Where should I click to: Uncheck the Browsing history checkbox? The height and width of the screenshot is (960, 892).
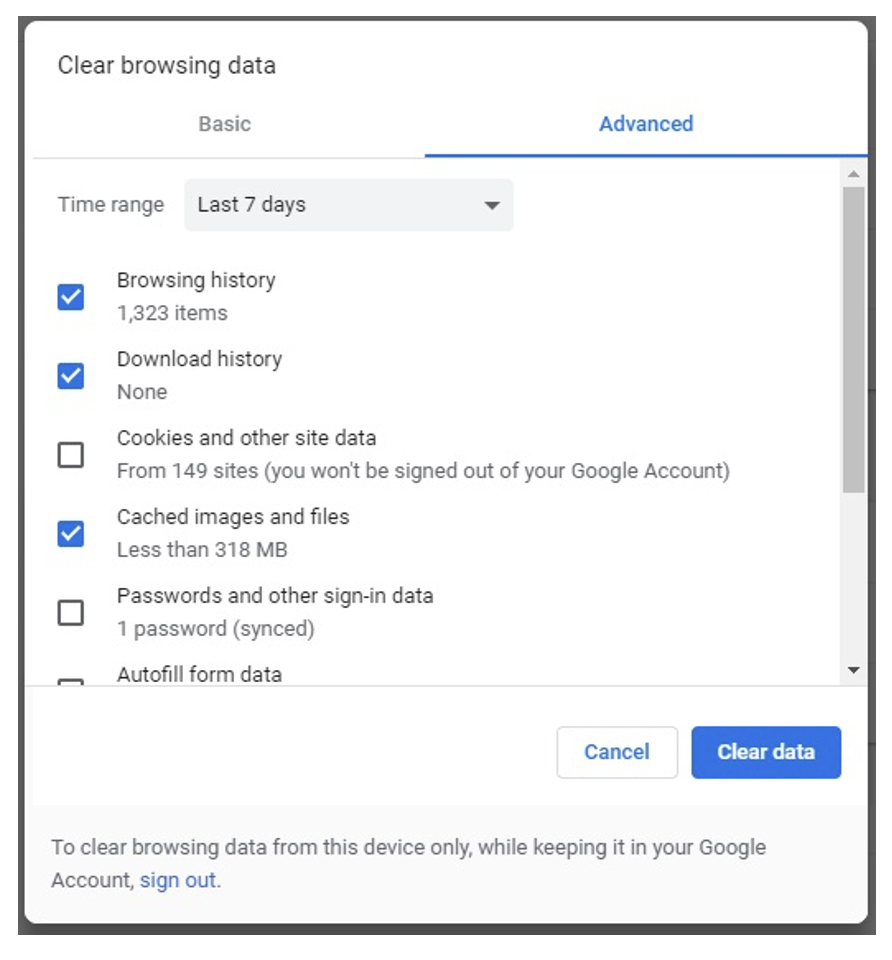(x=71, y=297)
